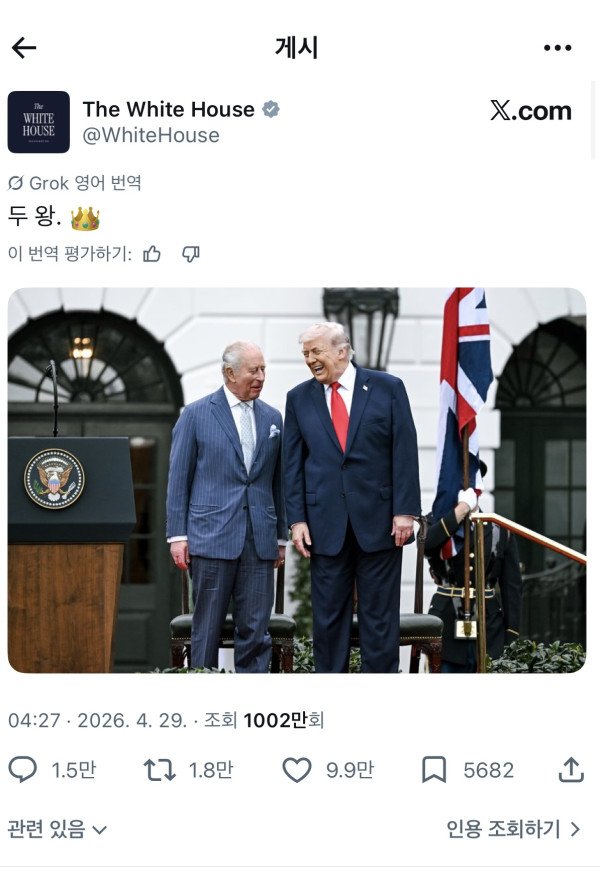Open The White House account name
Image resolution: width=600 pixels, height=882 pixels.
pyautogui.click(x=169, y=109)
